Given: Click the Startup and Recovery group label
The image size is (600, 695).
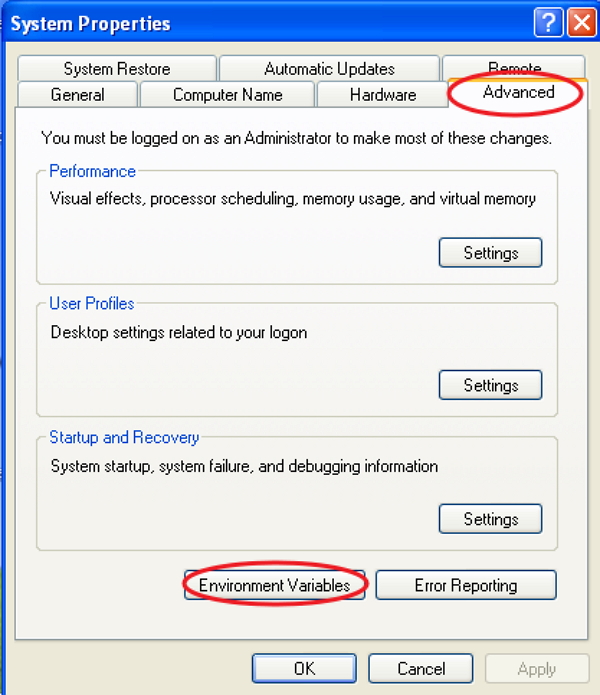Looking at the screenshot, I should [124, 437].
